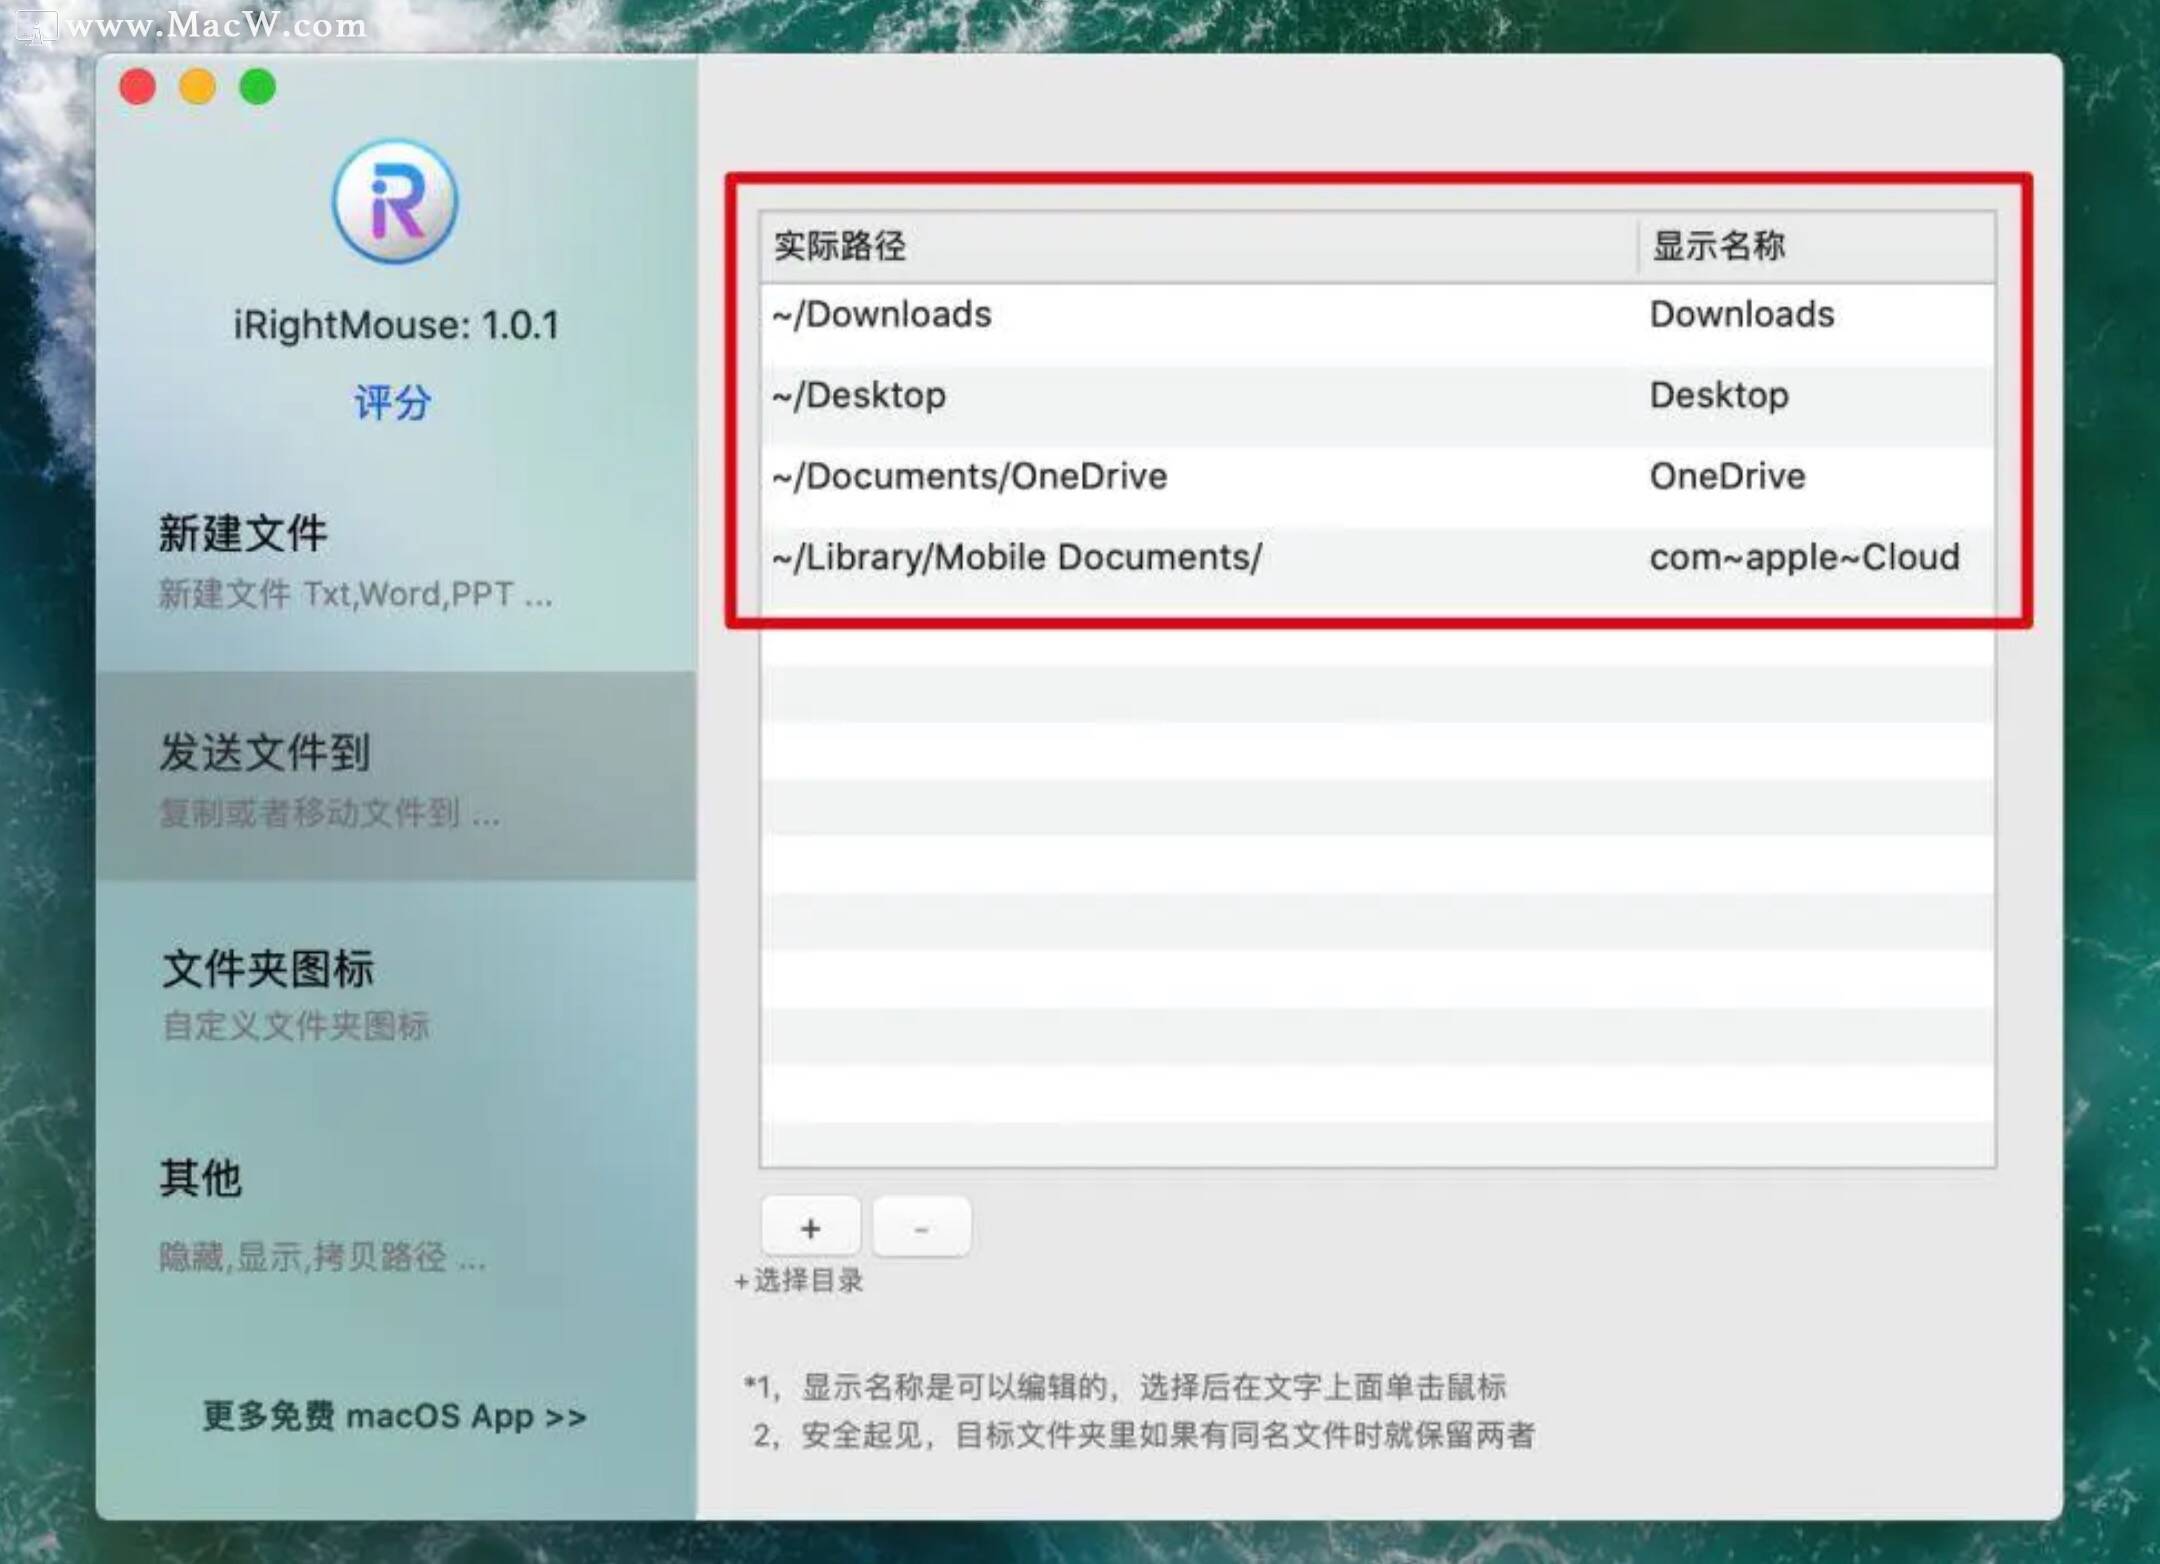Screen dimensions: 2160x1564
Task: Click the com~apple~Cloud display name cell
Action: 1804,558
